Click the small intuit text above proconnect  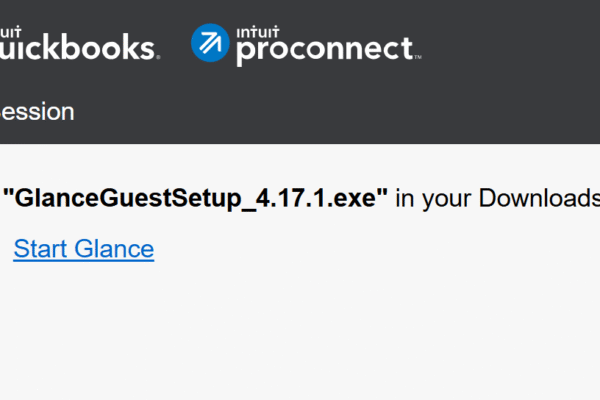click(x=256, y=31)
